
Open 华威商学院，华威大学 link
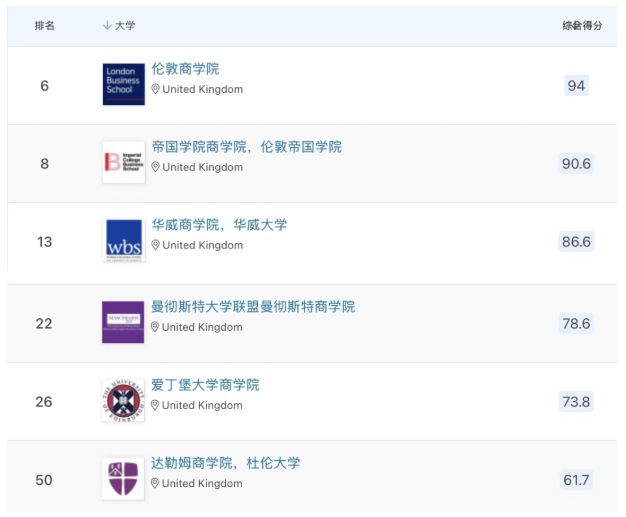pos(219,225)
